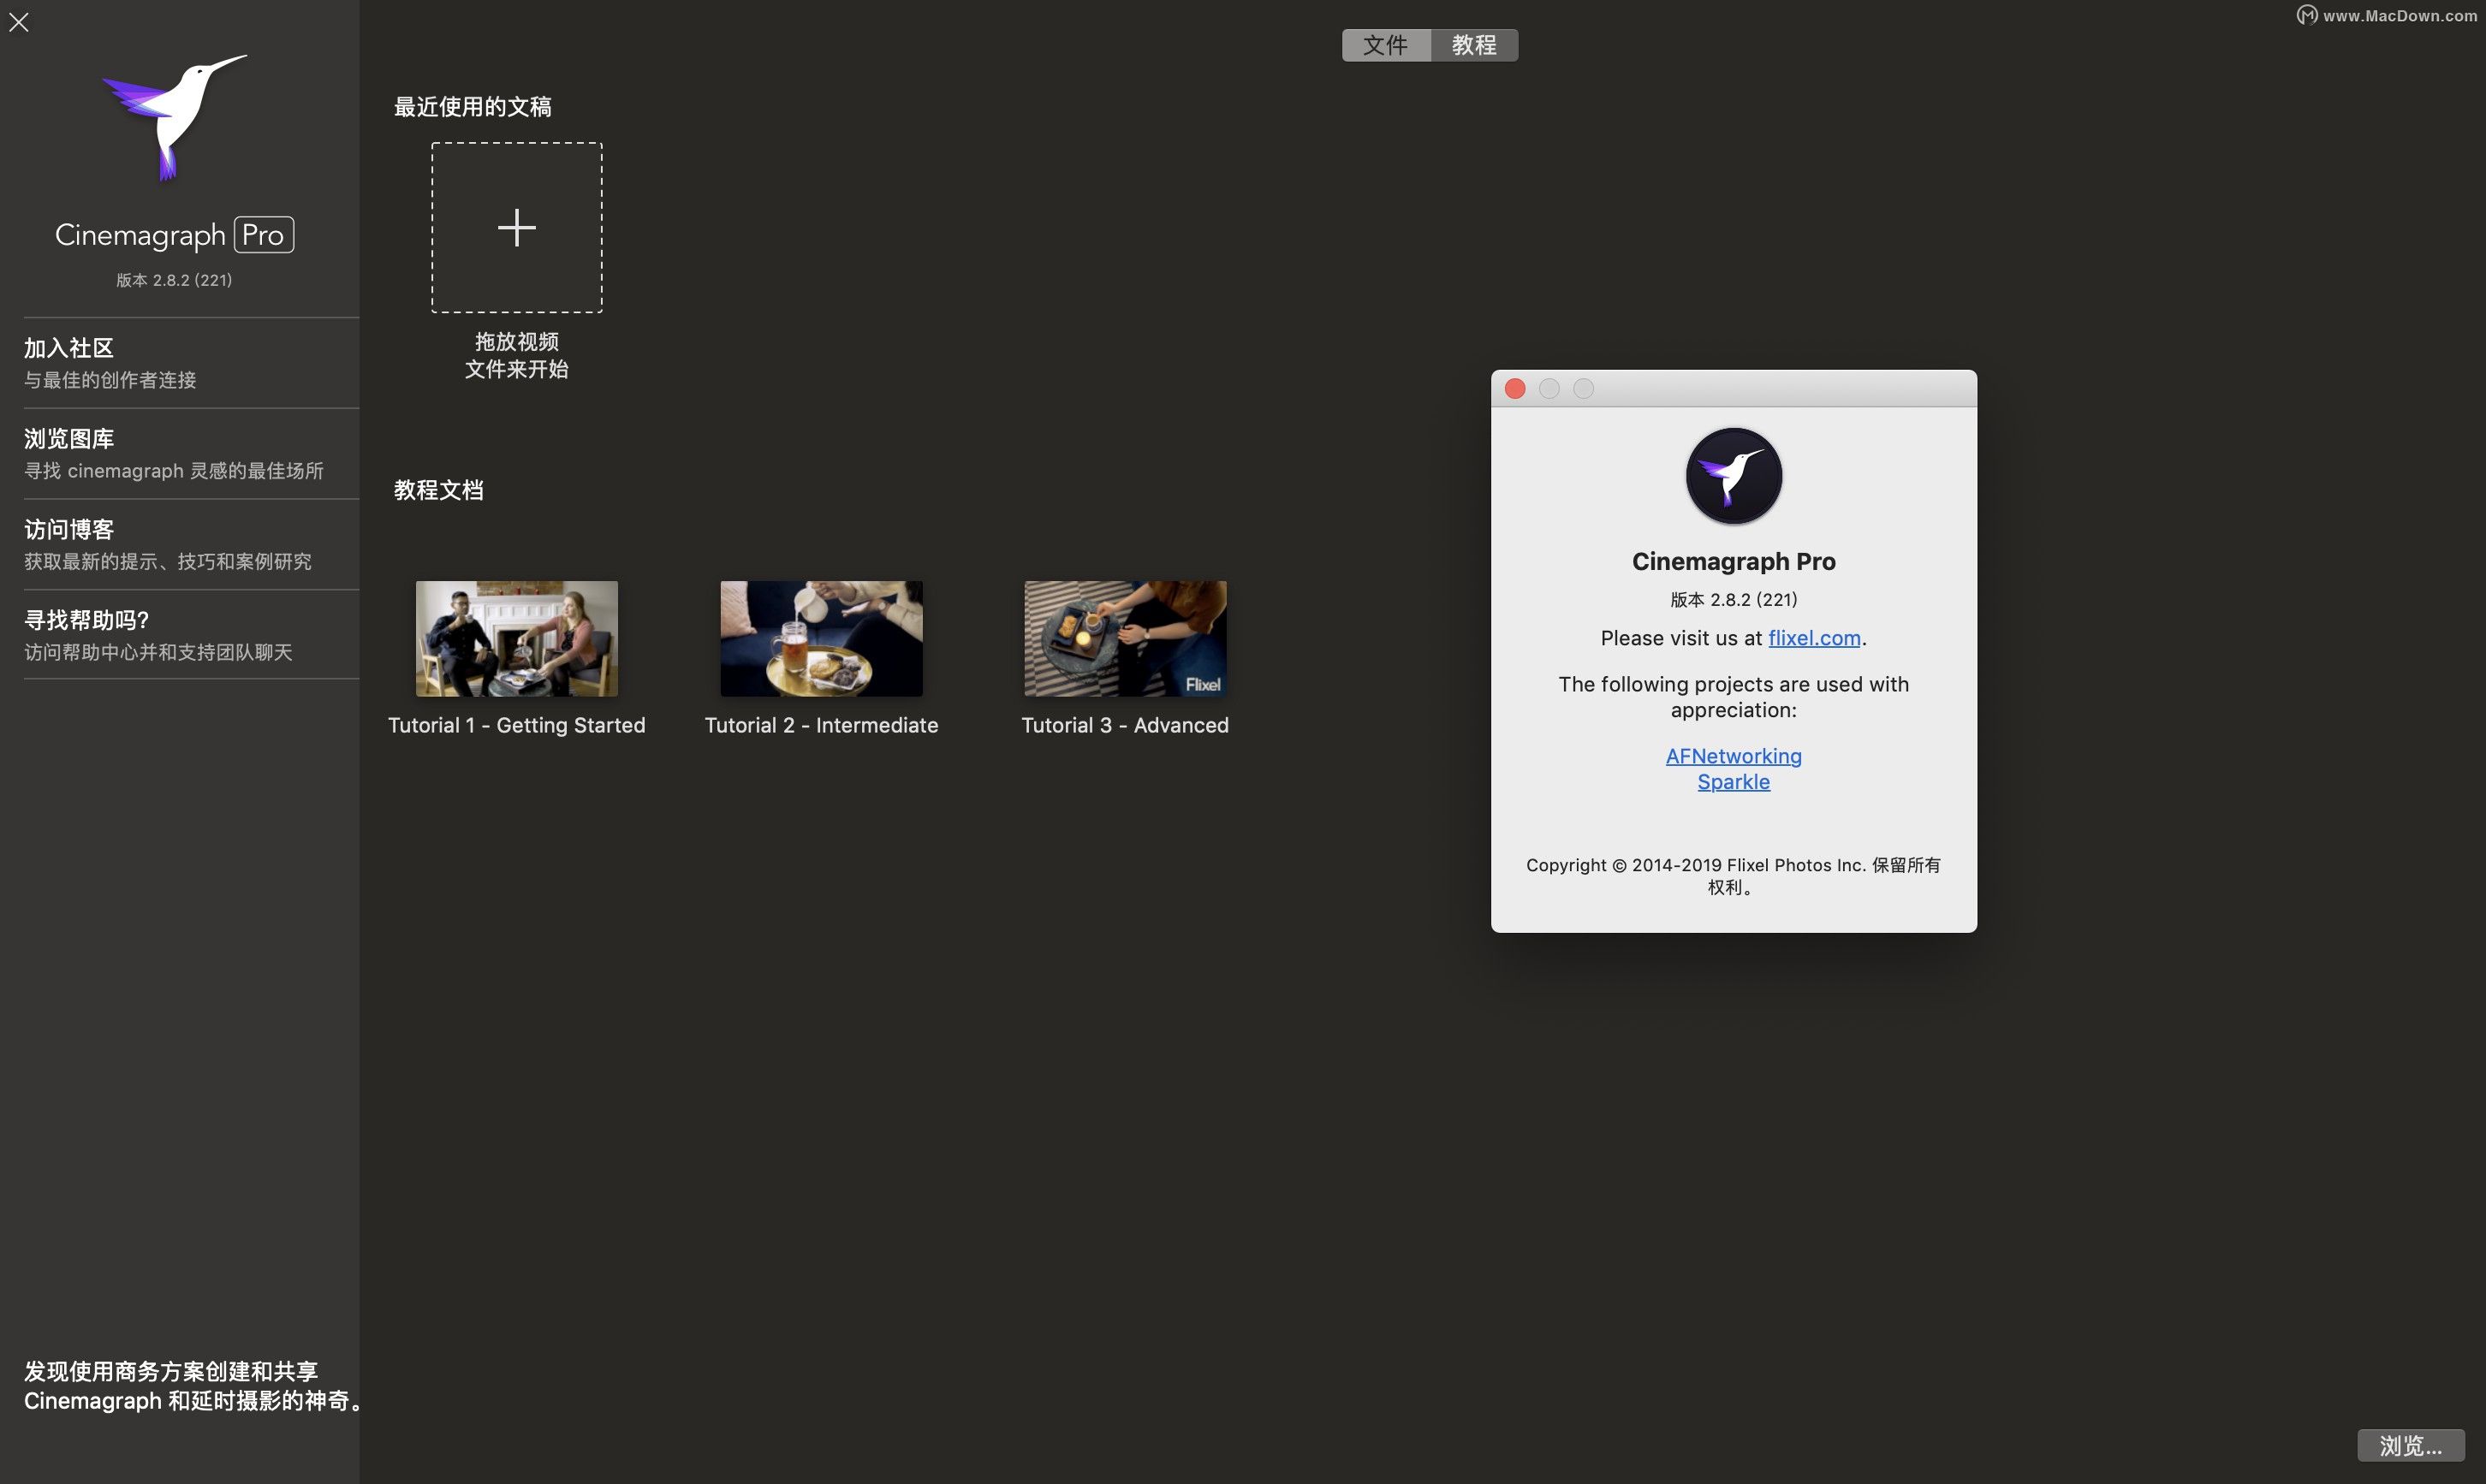
Task: Click the Tutorial 2 - Intermediate label
Action: (821, 726)
